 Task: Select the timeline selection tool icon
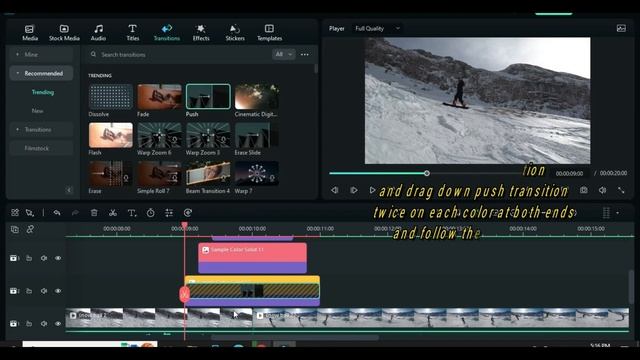click(30, 212)
